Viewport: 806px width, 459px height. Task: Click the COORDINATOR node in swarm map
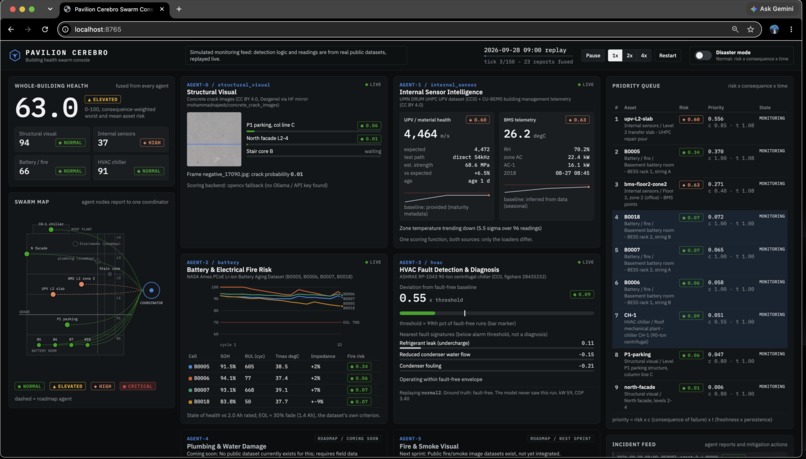(151, 290)
